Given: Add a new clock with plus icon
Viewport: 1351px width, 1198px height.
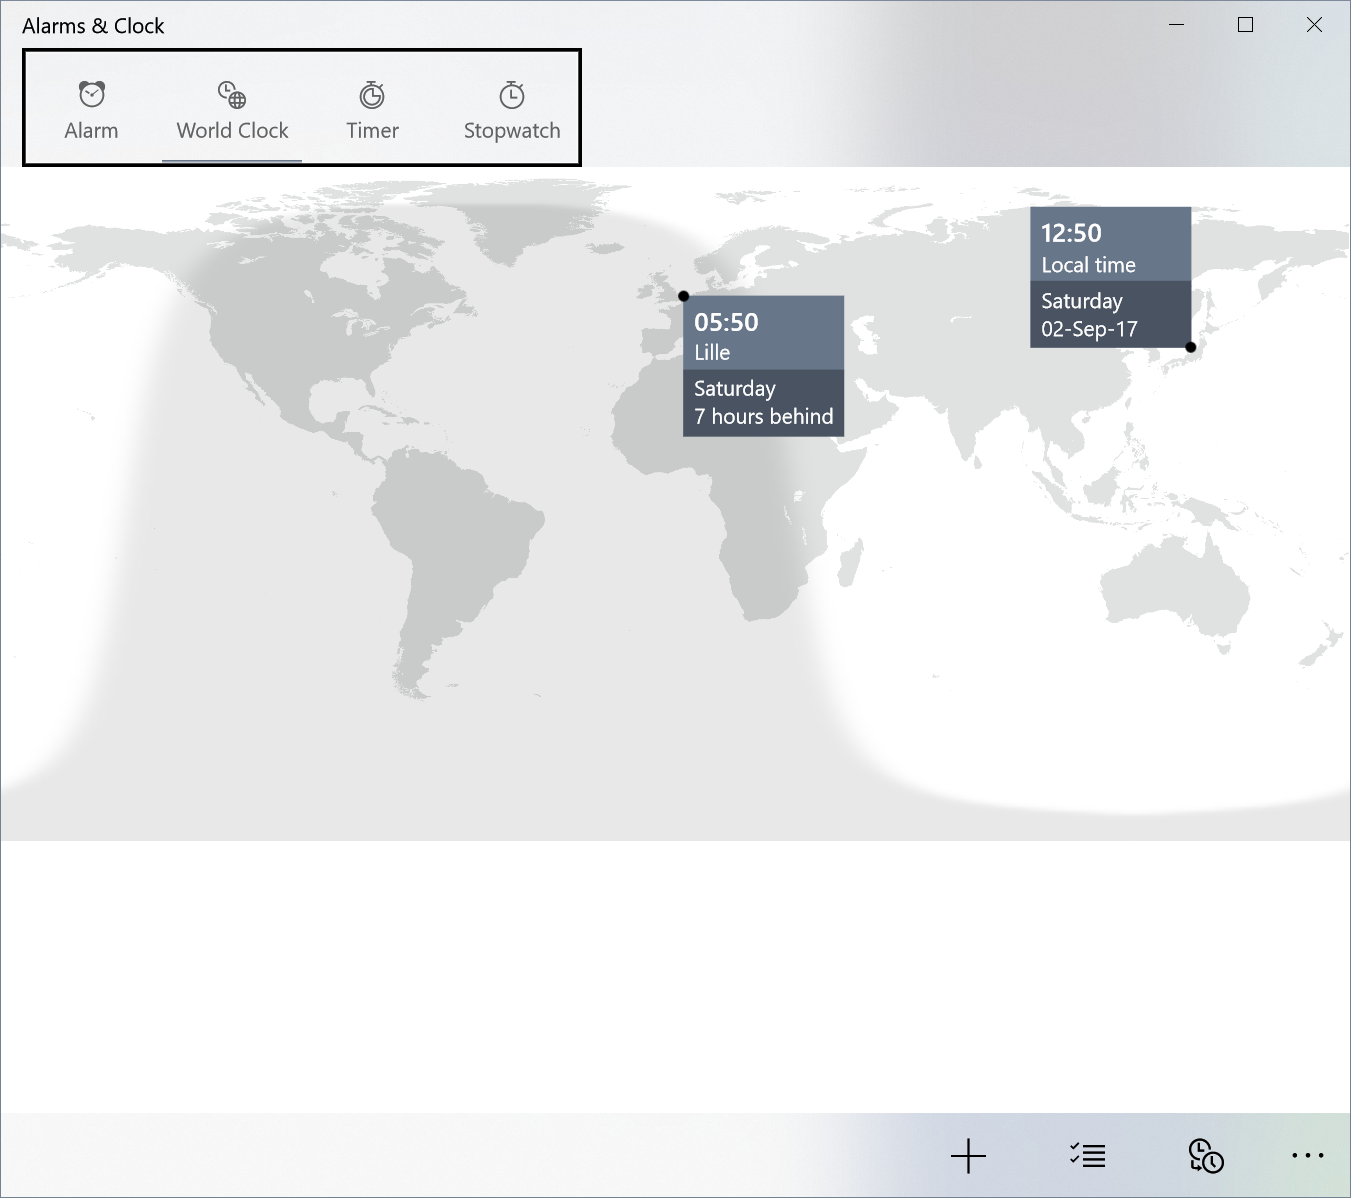Looking at the screenshot, I should [968, 1156].
